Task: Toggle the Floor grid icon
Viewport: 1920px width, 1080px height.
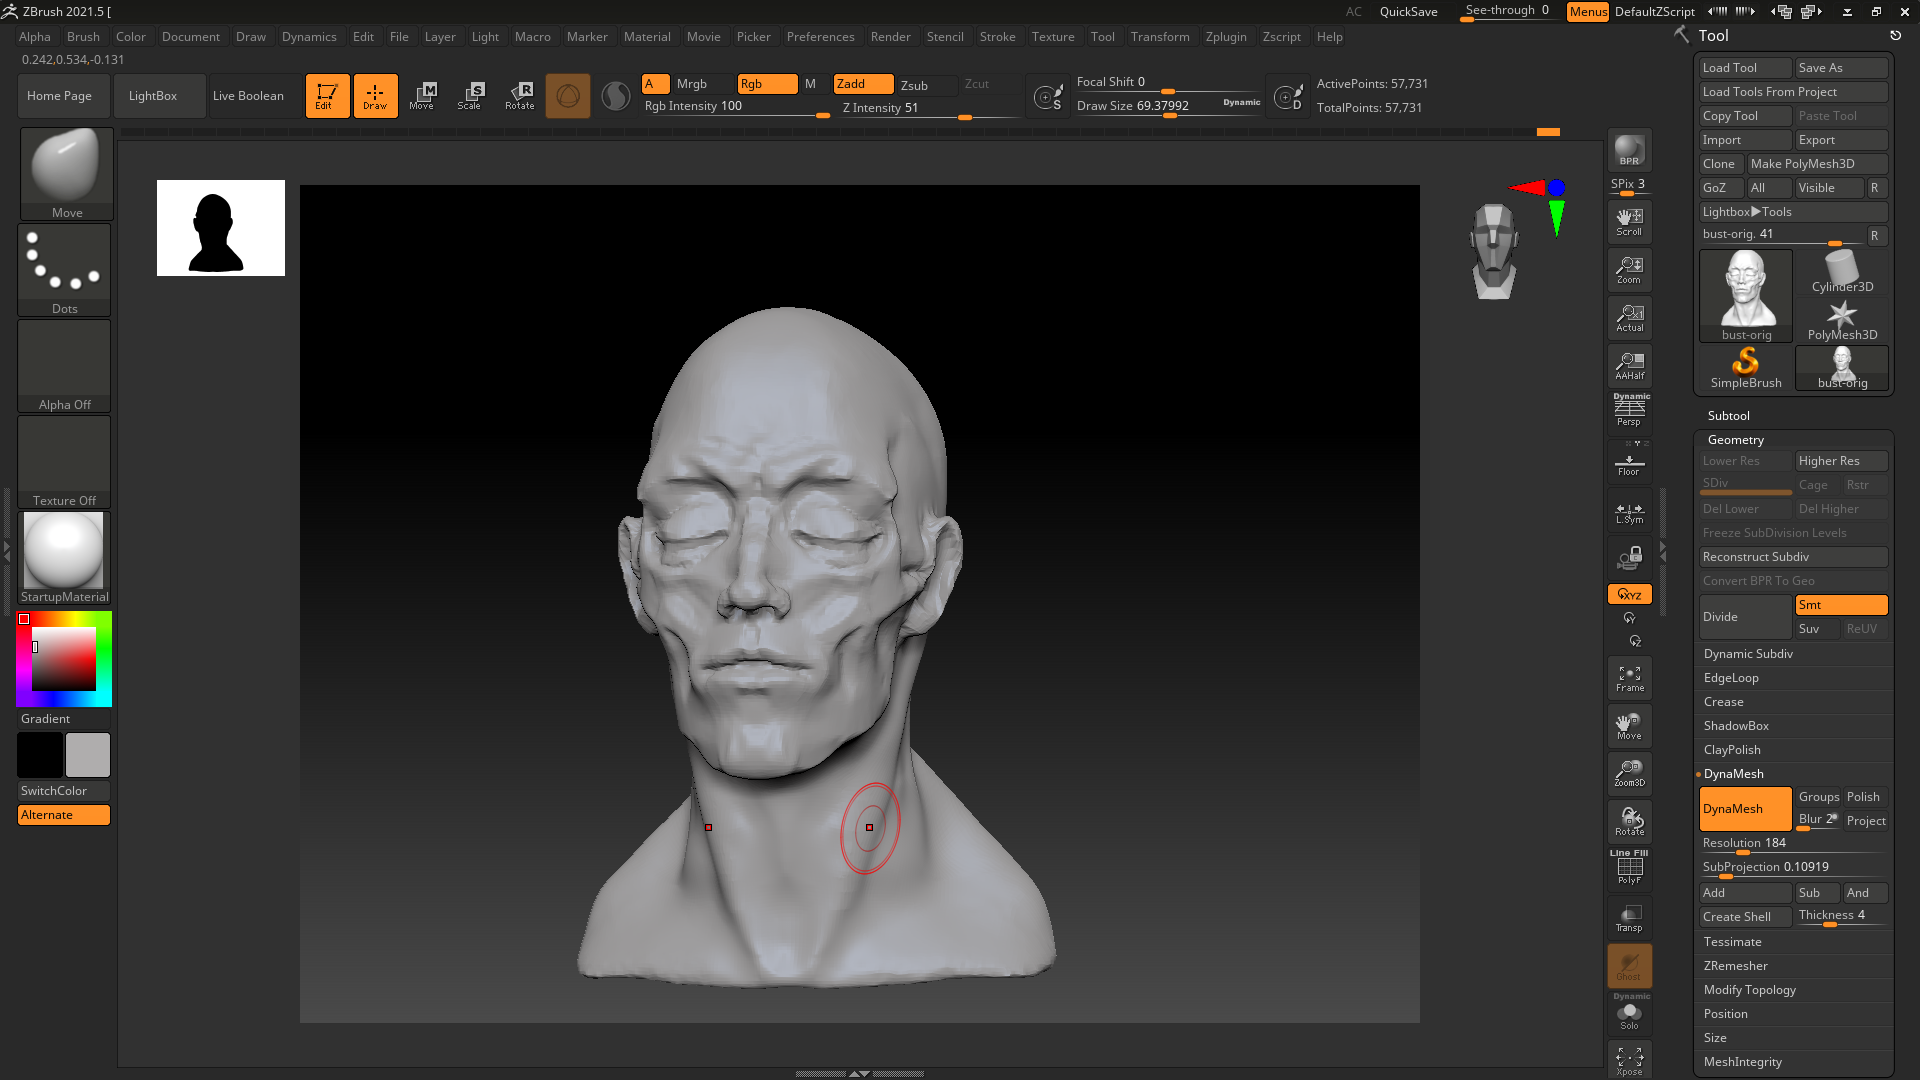Action: pos(1629,464)
